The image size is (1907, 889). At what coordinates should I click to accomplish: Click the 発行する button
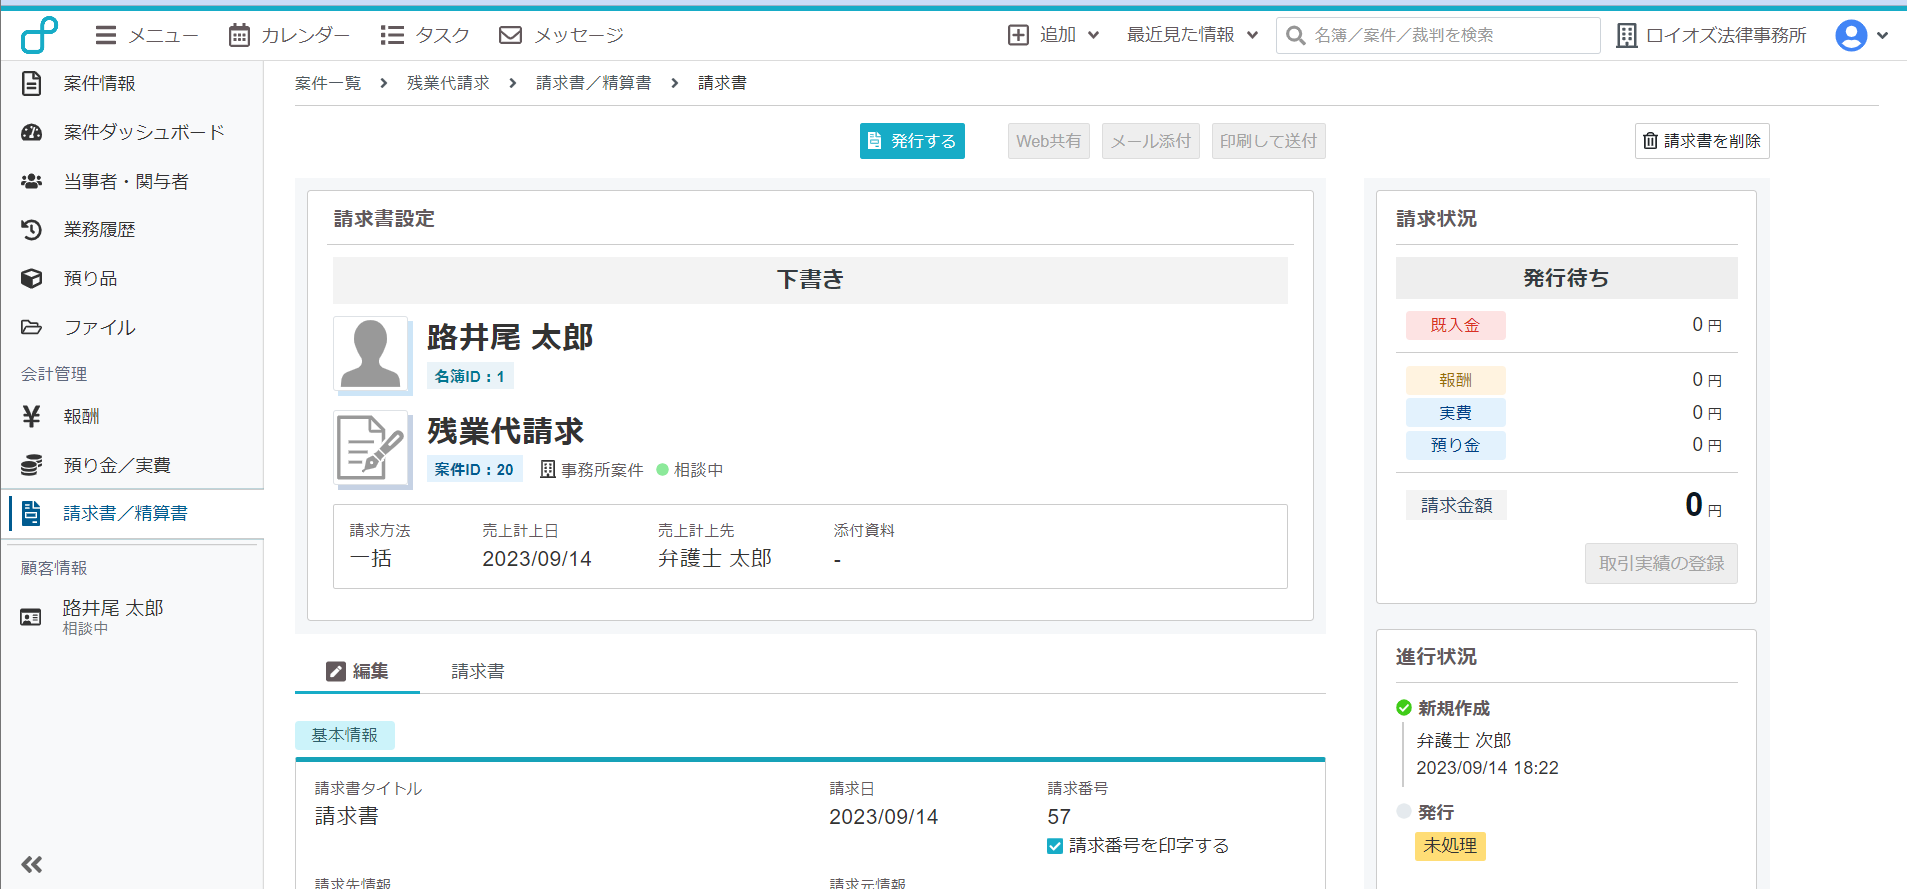[912, 141]
